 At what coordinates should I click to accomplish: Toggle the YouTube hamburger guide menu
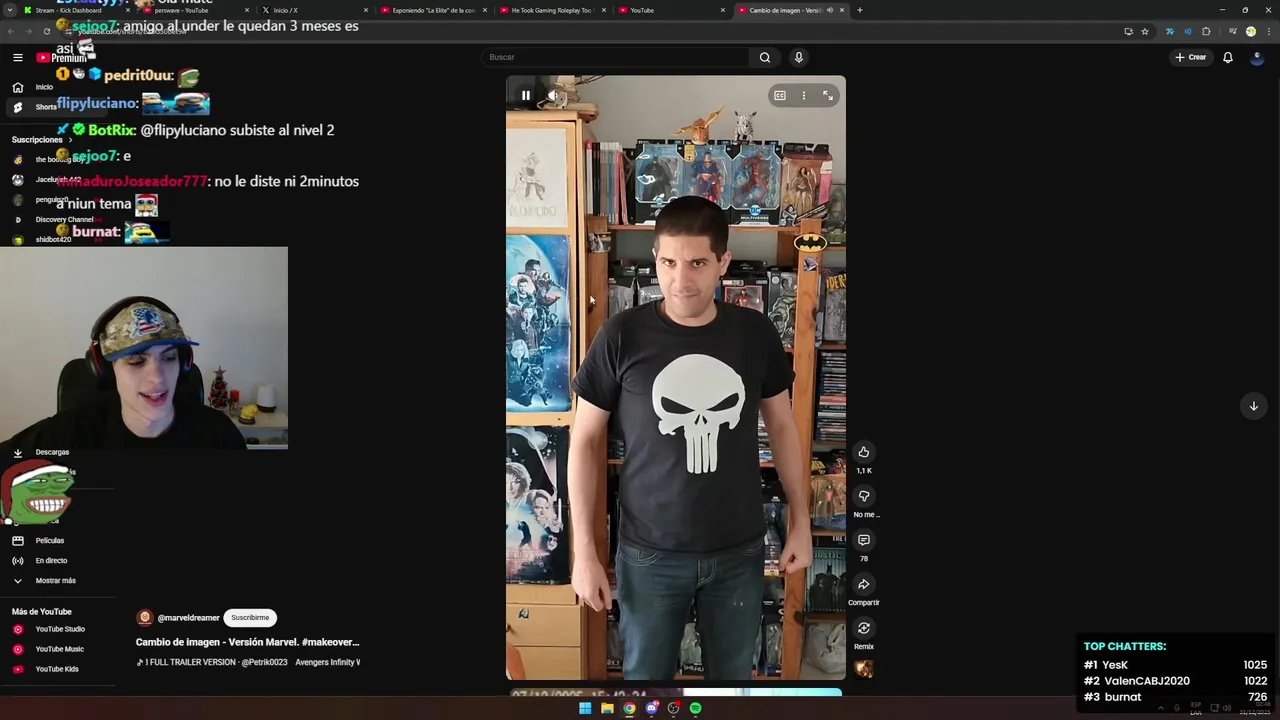coord(17,57)
